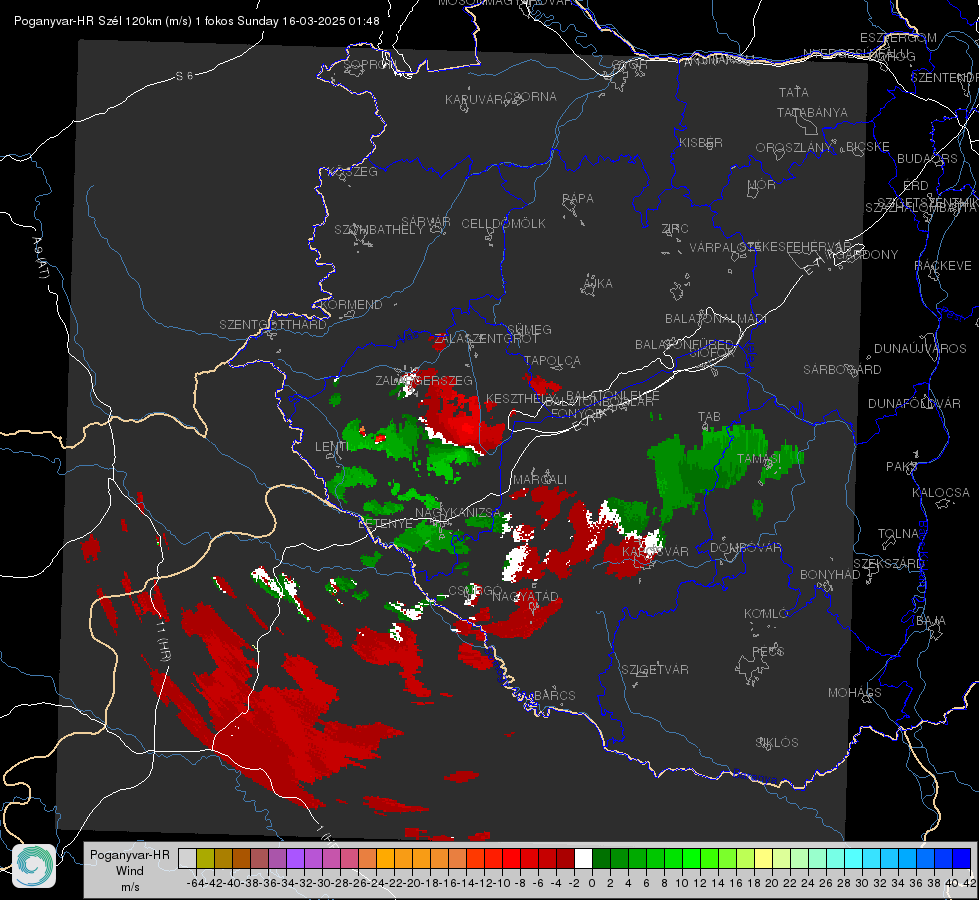Select the KISBER town label
The height and width of the screenshot is (900, 979).
(x=701, y=143)
